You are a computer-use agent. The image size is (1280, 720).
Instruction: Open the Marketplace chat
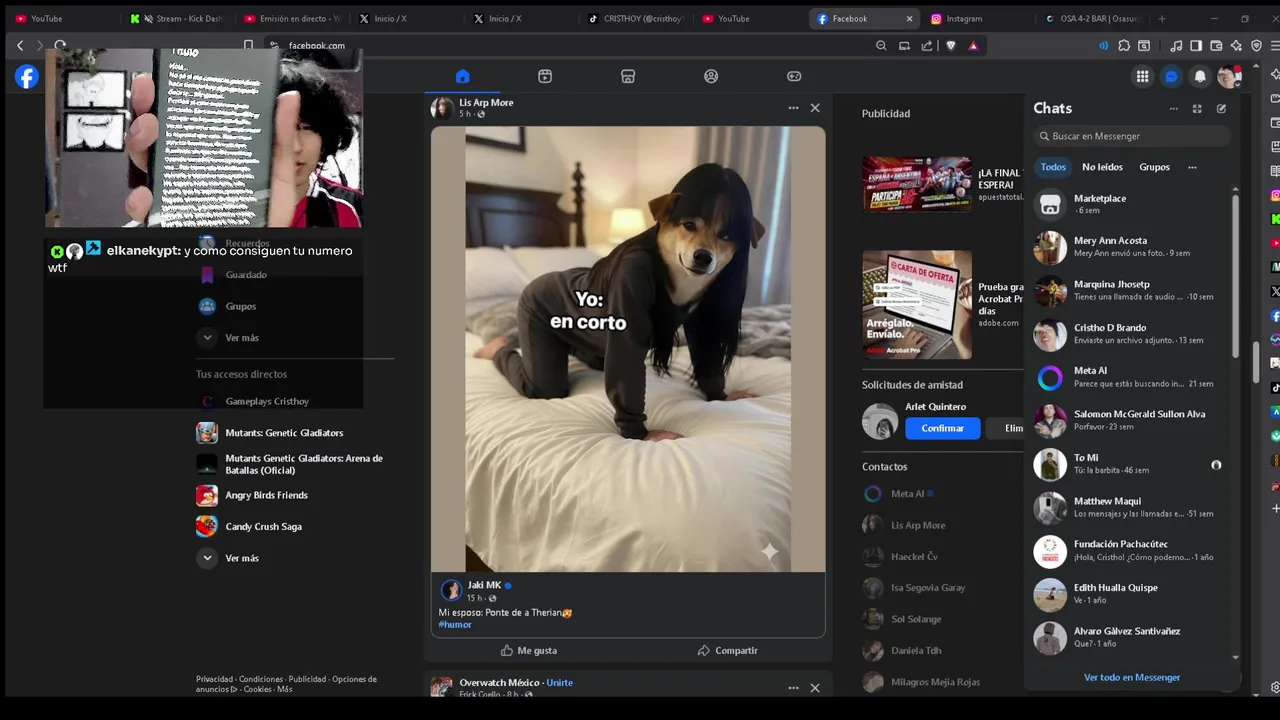1130,204
